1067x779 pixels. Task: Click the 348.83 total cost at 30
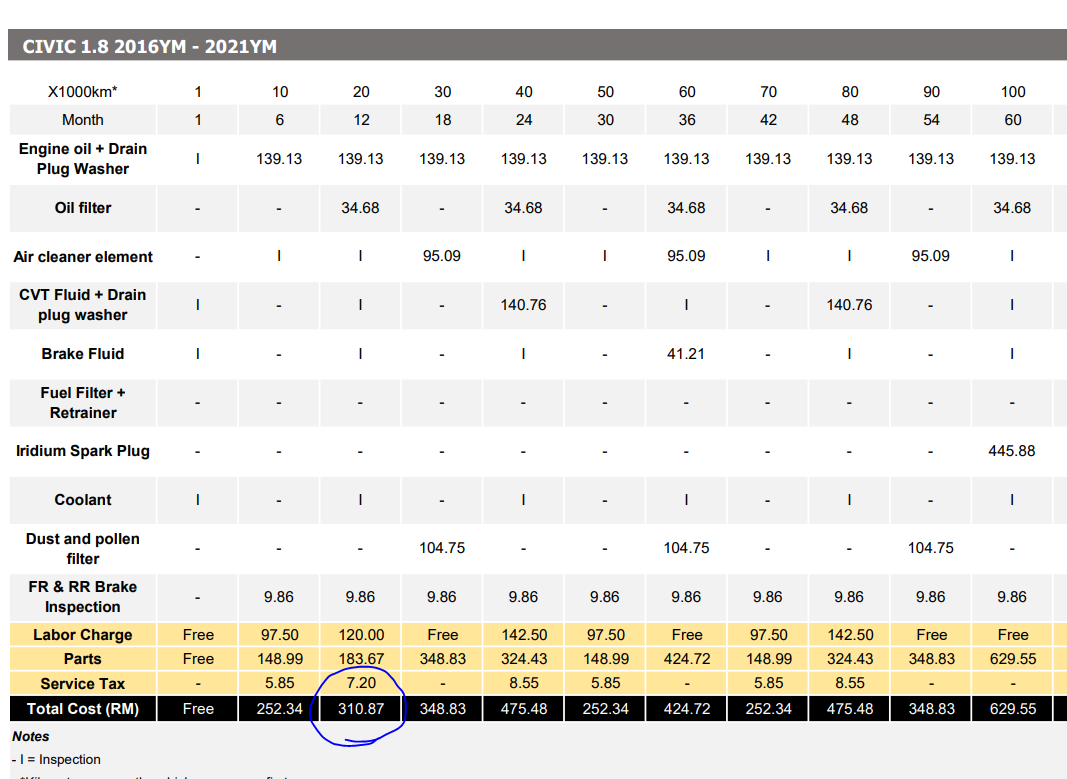point(442,709)
